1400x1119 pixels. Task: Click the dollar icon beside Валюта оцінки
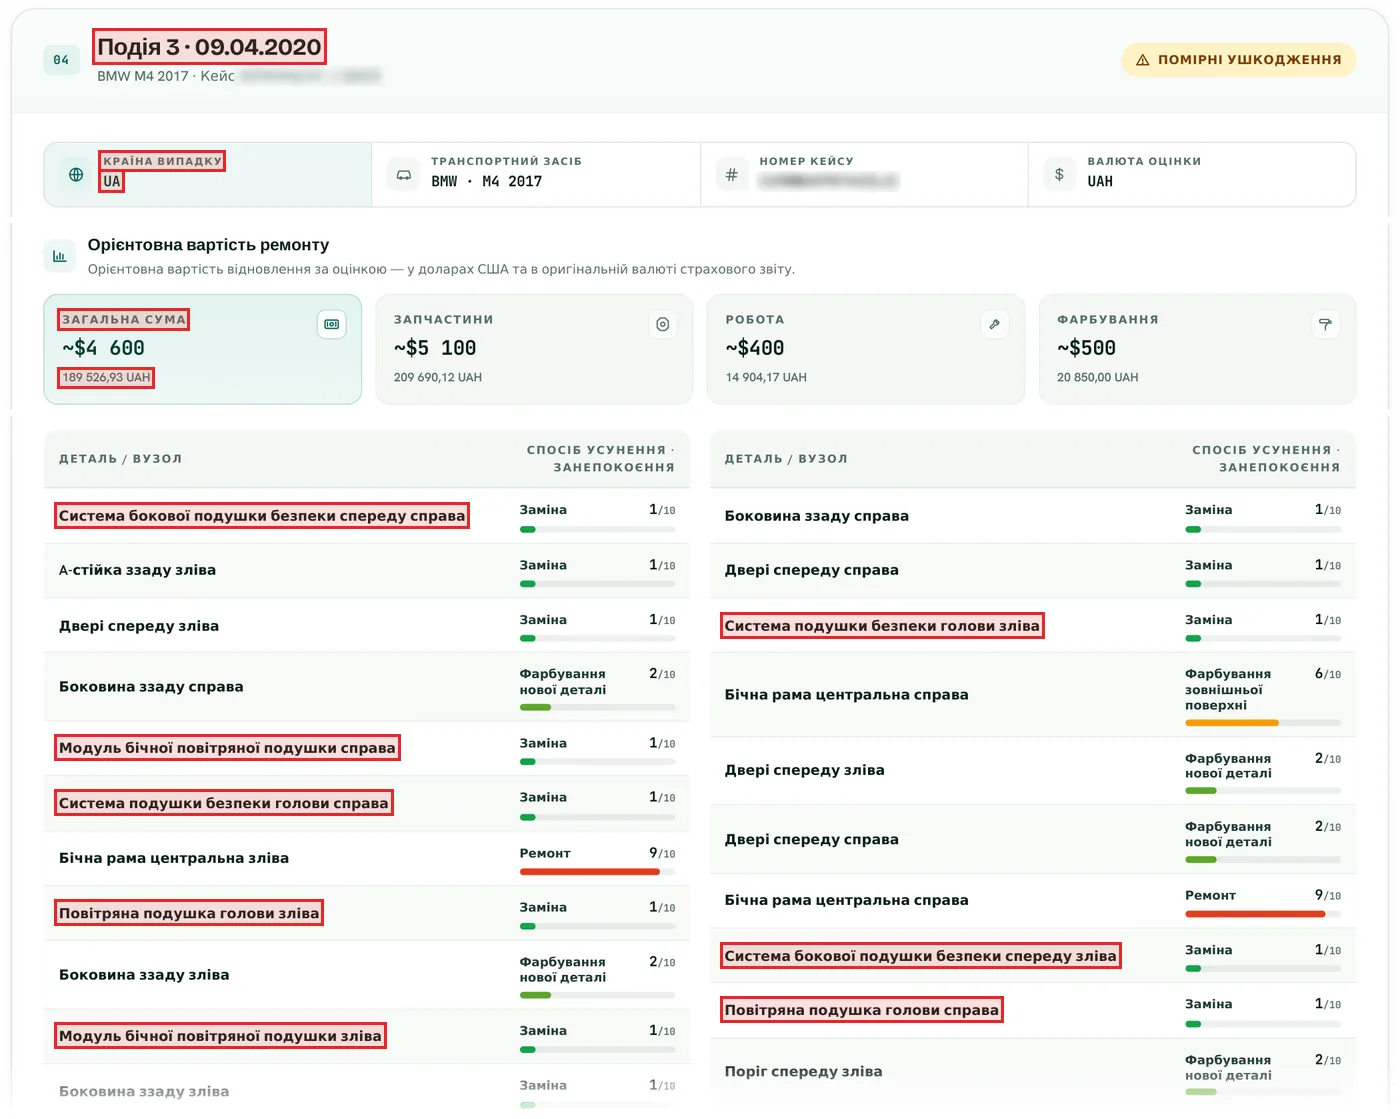(1060, 174)
